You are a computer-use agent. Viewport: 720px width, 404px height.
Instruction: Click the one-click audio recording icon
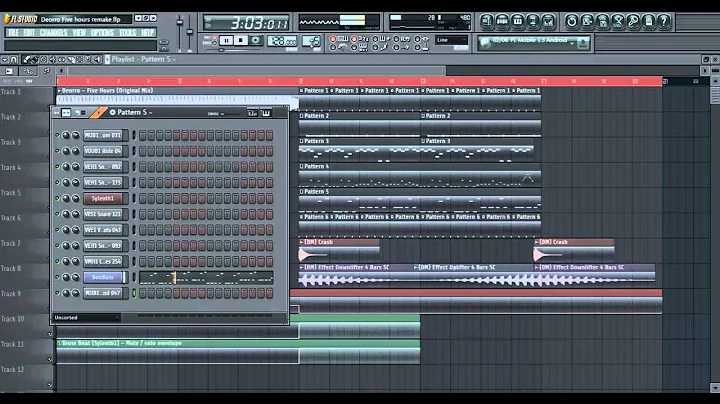click(x=618, y=21)
